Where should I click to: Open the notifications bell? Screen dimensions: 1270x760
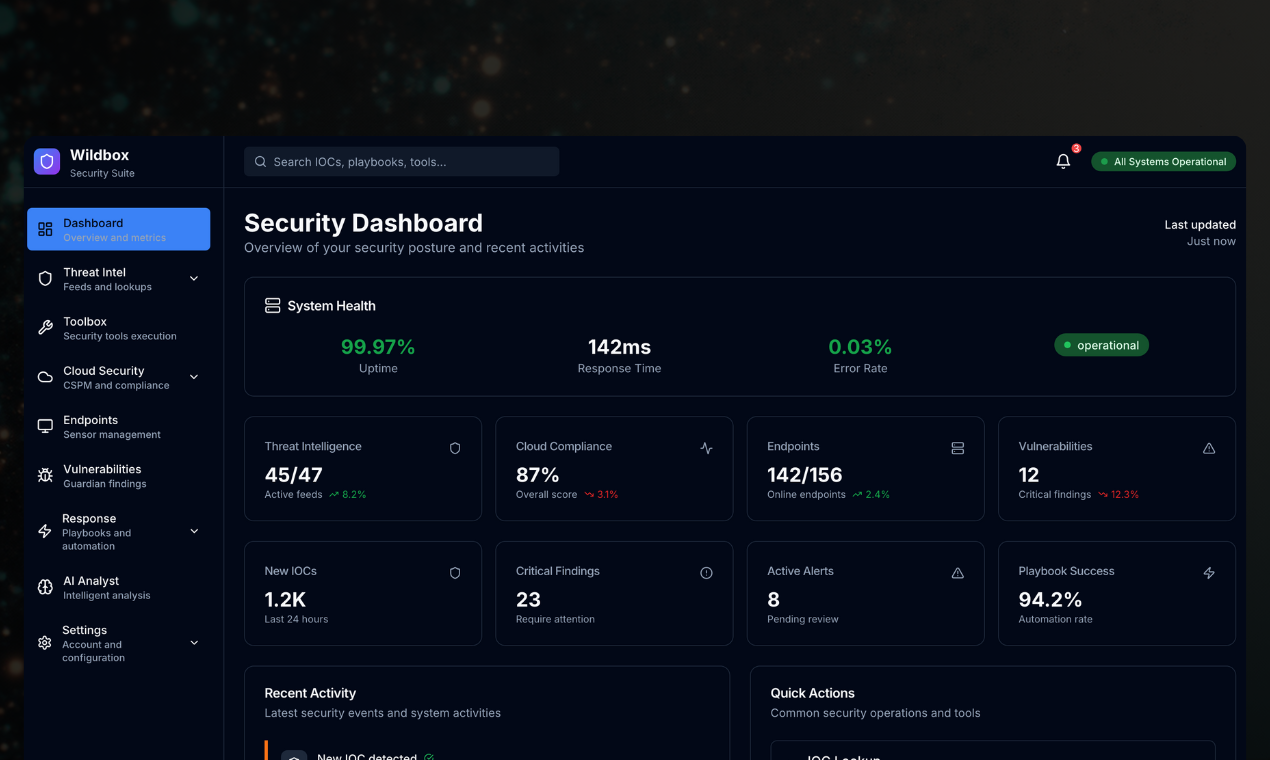[x=1063, y=161]
